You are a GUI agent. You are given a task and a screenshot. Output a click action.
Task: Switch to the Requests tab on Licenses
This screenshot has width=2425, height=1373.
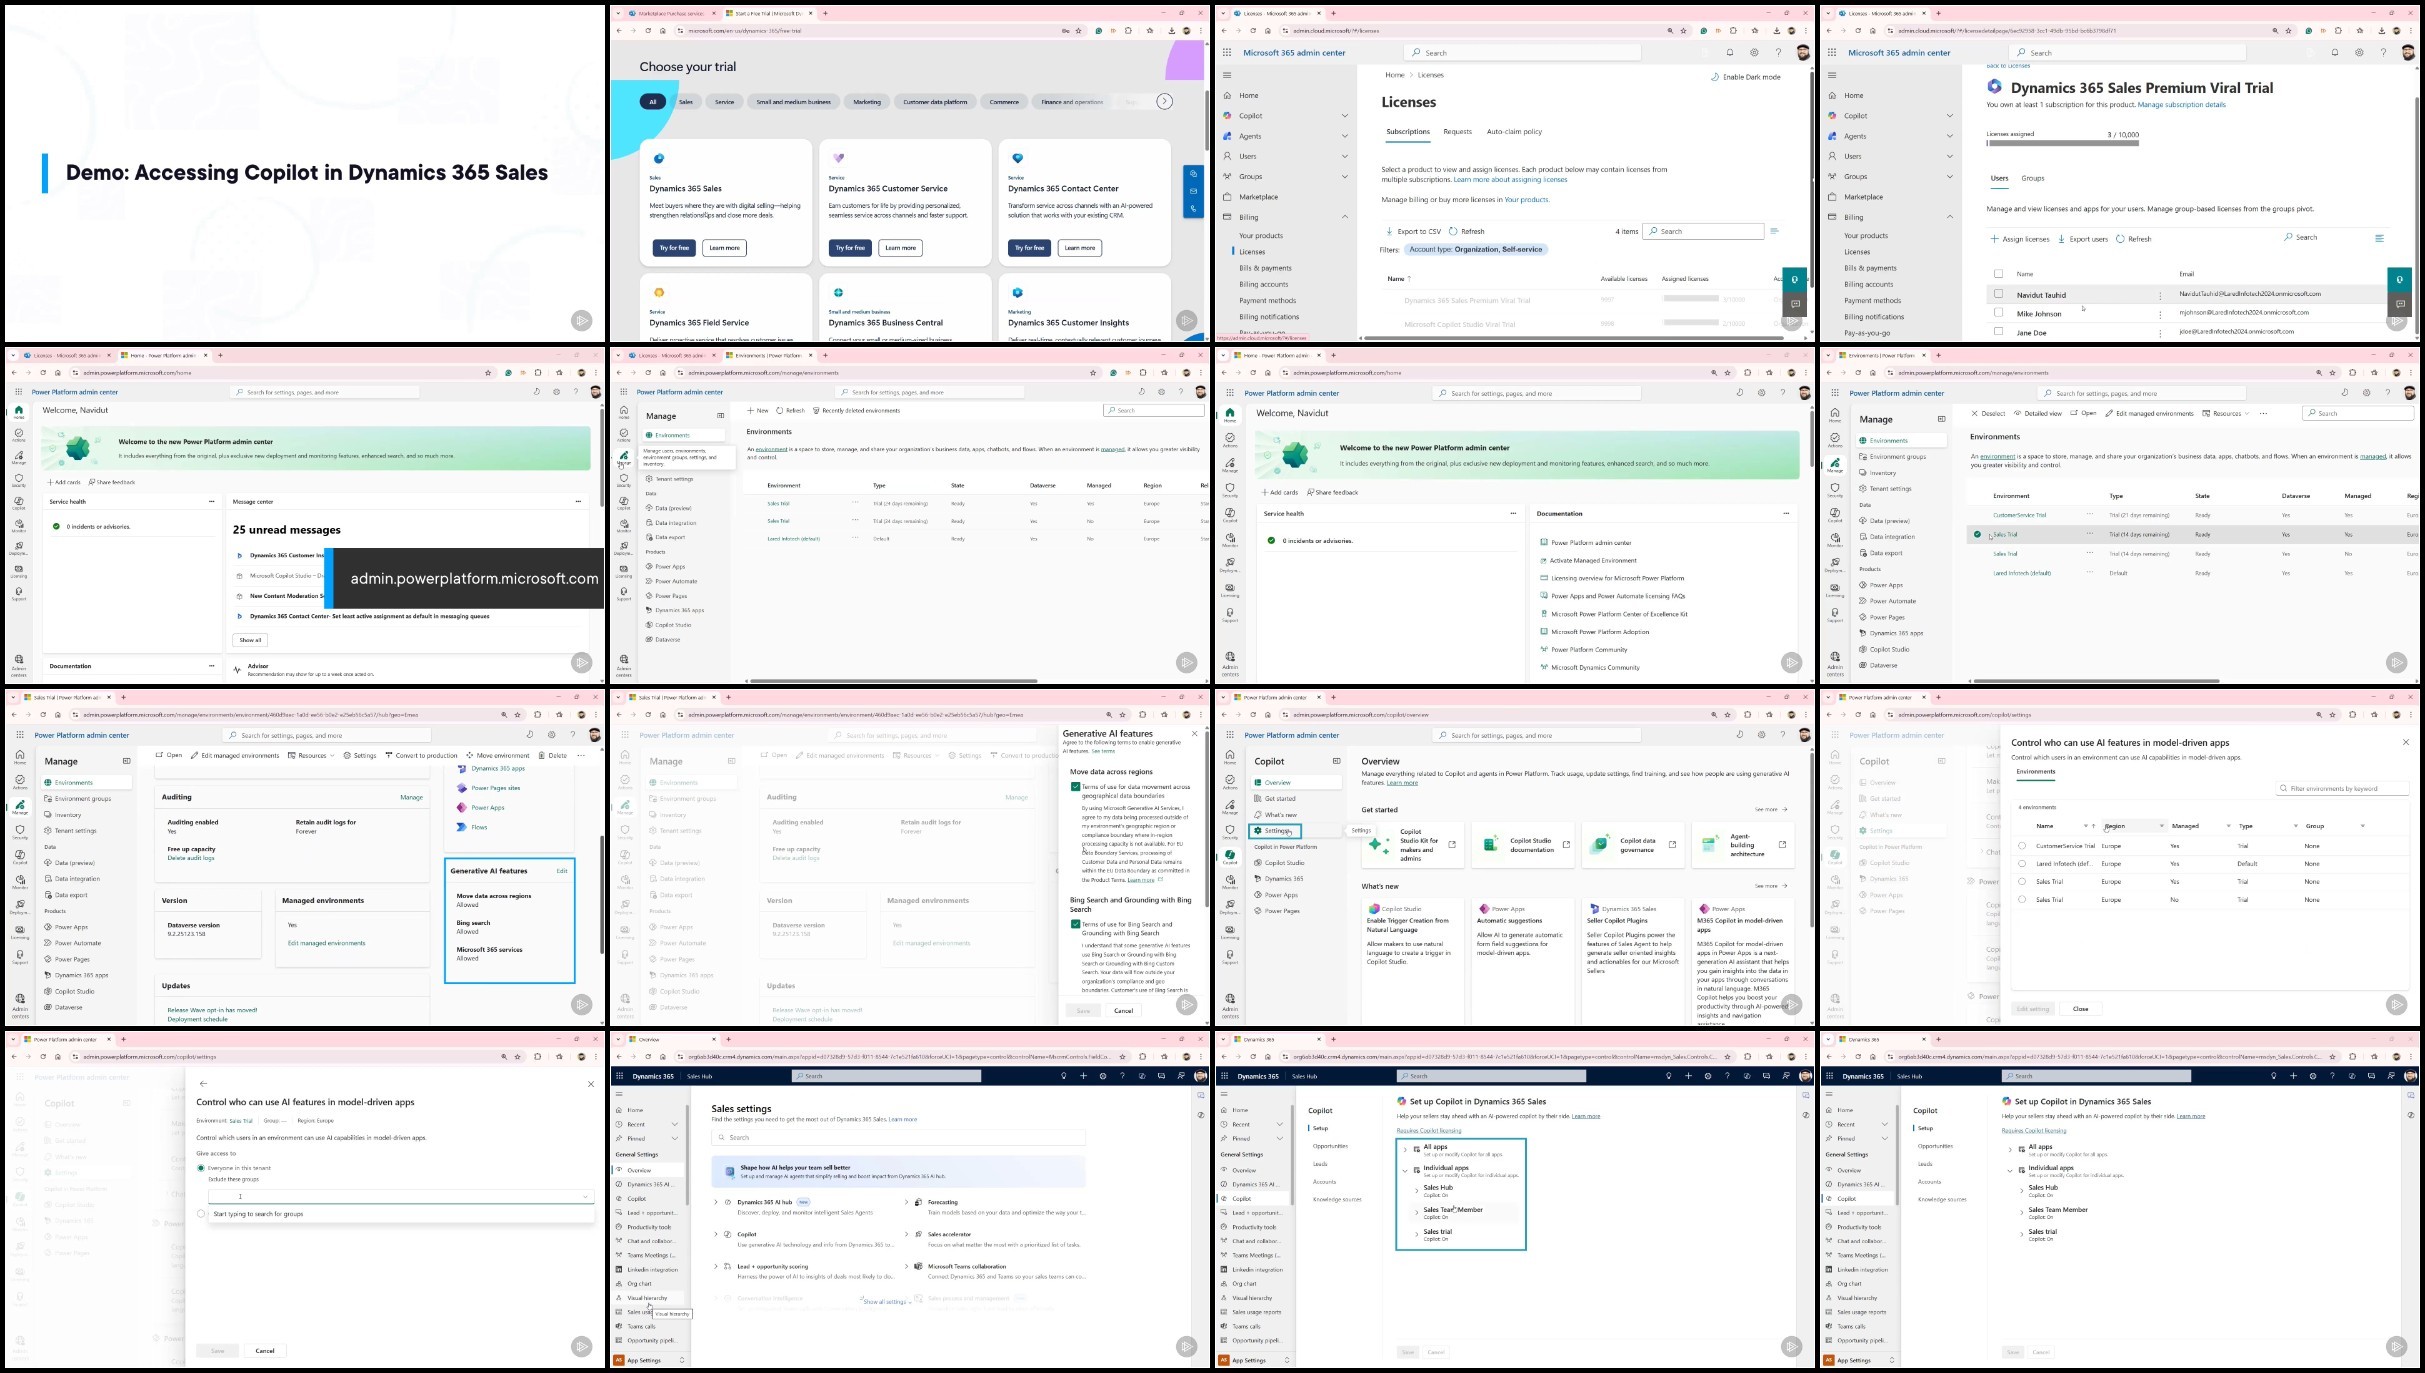click(1457, 132)
